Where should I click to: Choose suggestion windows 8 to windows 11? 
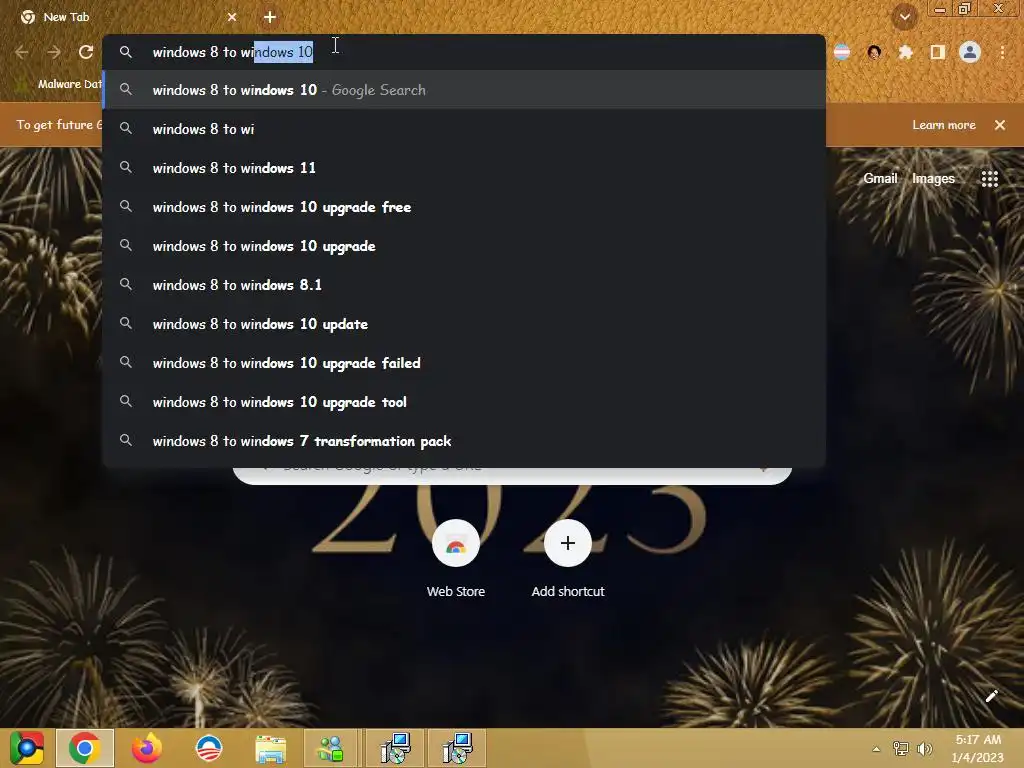click(x=464, y=168)
